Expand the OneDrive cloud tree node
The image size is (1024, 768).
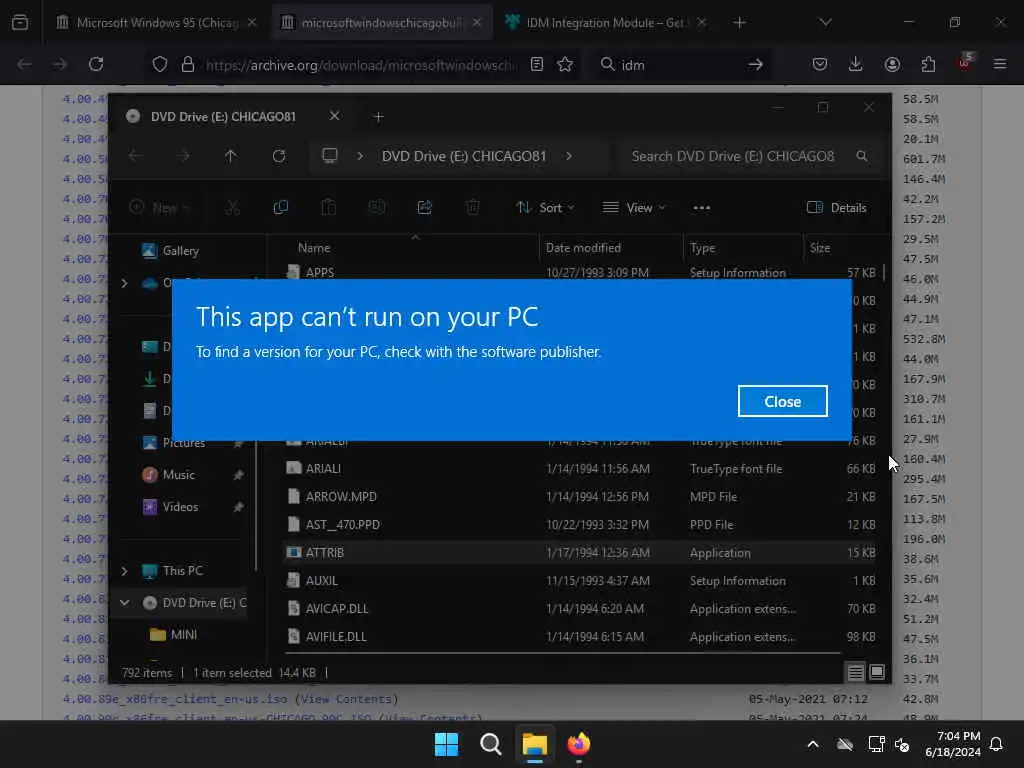coord(124,283)
